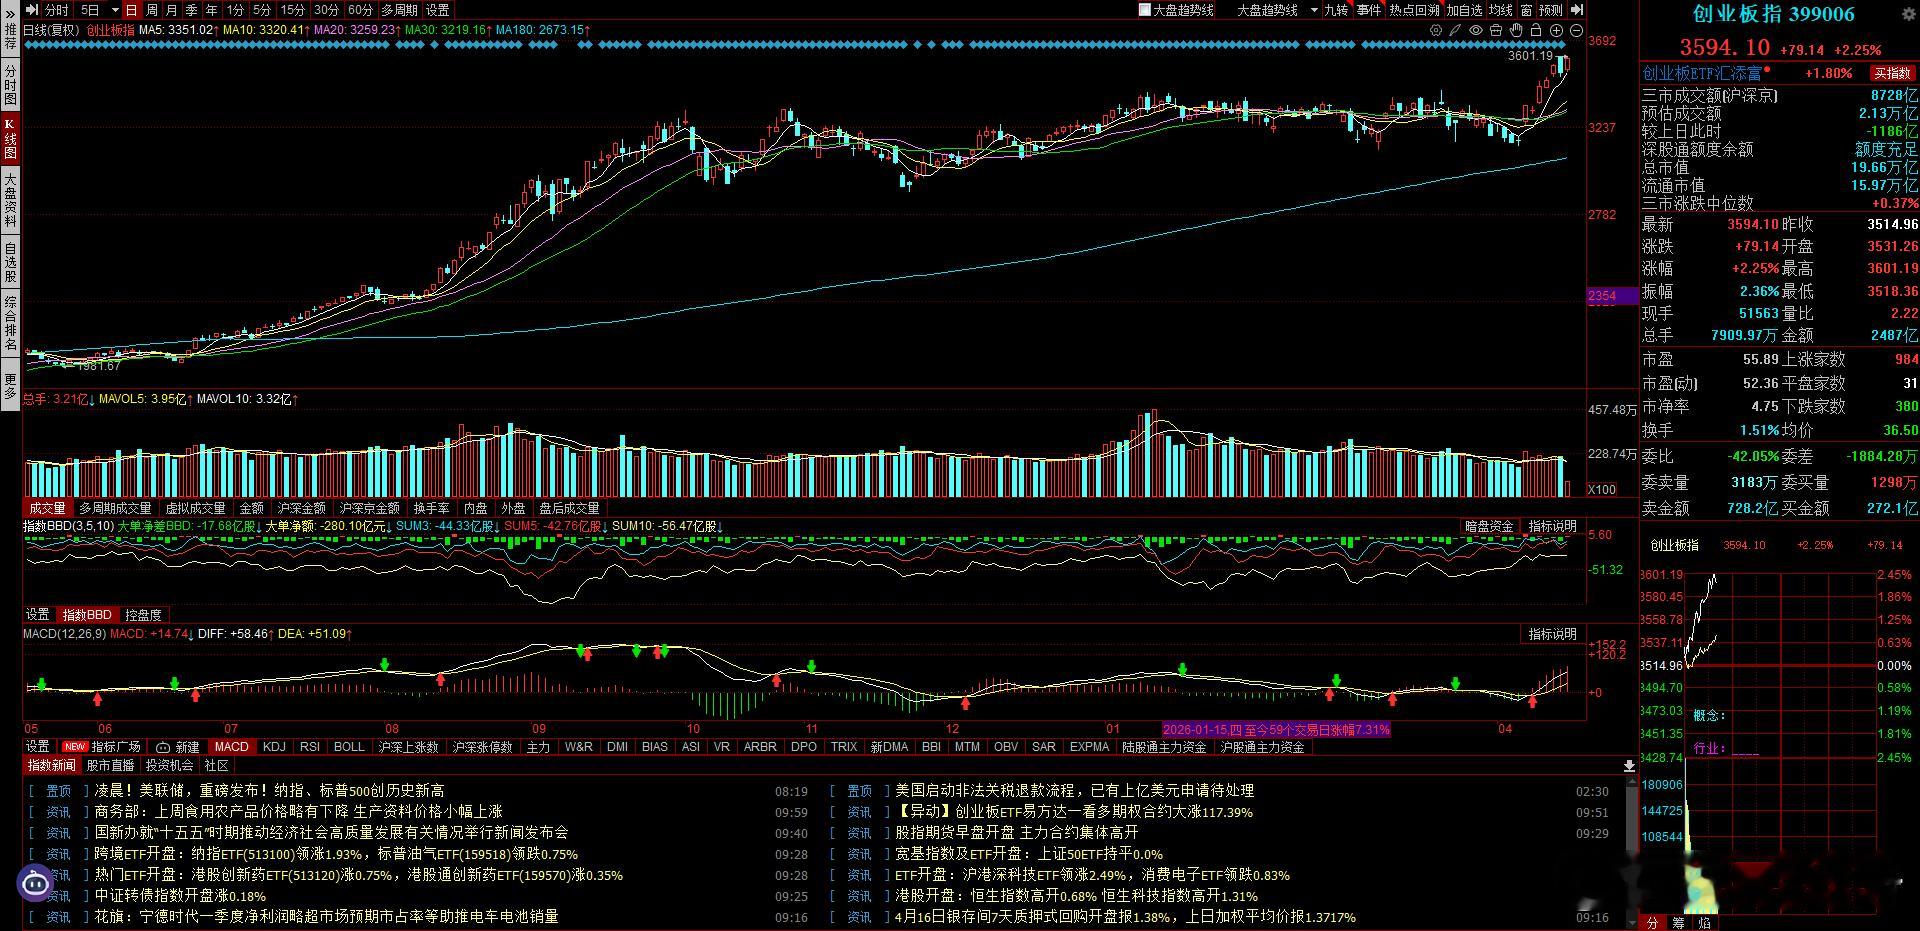Click the left arrow-to-bar icon beside 分时
The height and width of the screenshot is (931, 1920).
(33, 10)
